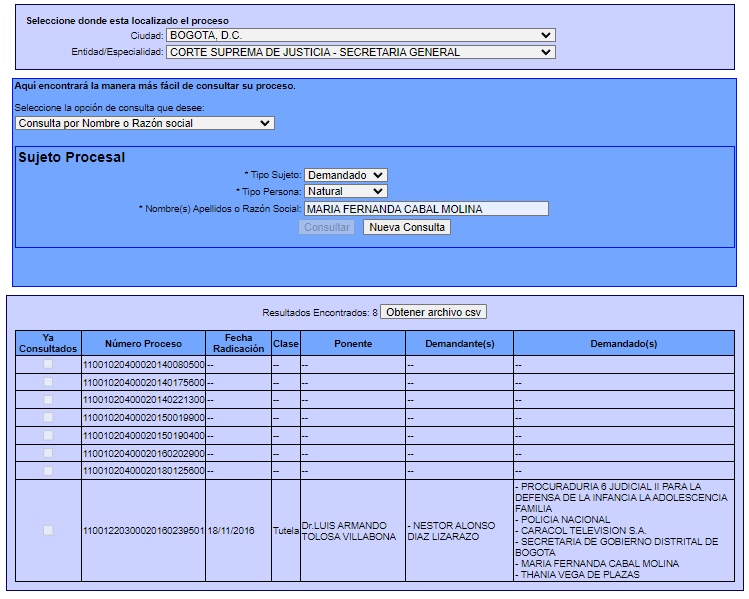The height and width of the screenshot is (599, 749).
Task: Check the box for process 11001020400020140221300
Action: click(48, 400)
